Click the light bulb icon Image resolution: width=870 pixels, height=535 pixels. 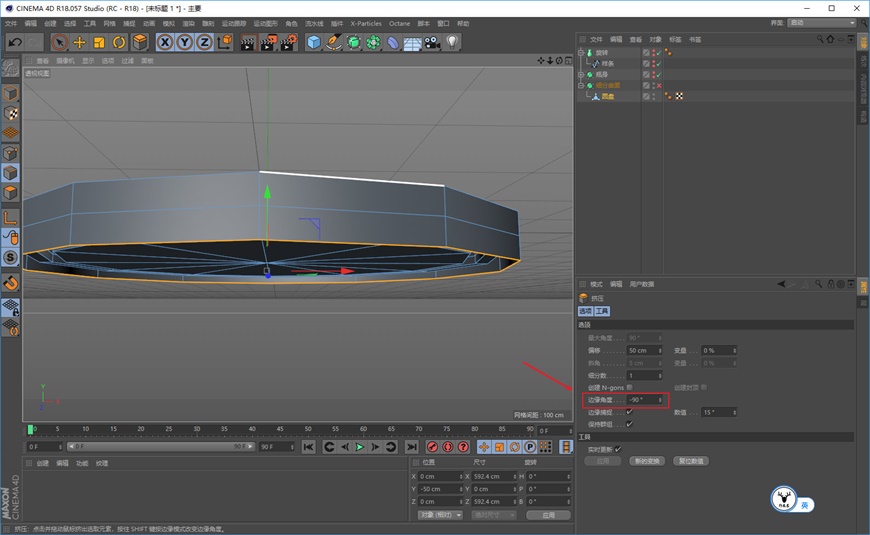pos(452,42)
